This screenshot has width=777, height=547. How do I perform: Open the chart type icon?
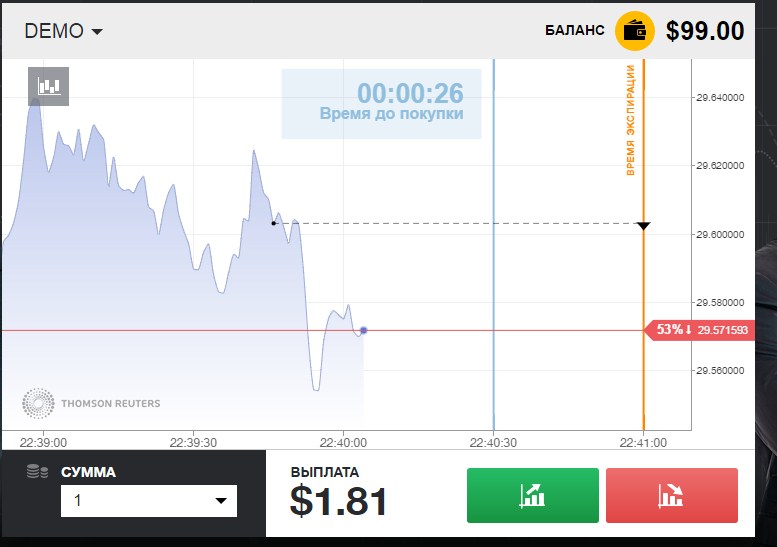(x=49, y=85)
